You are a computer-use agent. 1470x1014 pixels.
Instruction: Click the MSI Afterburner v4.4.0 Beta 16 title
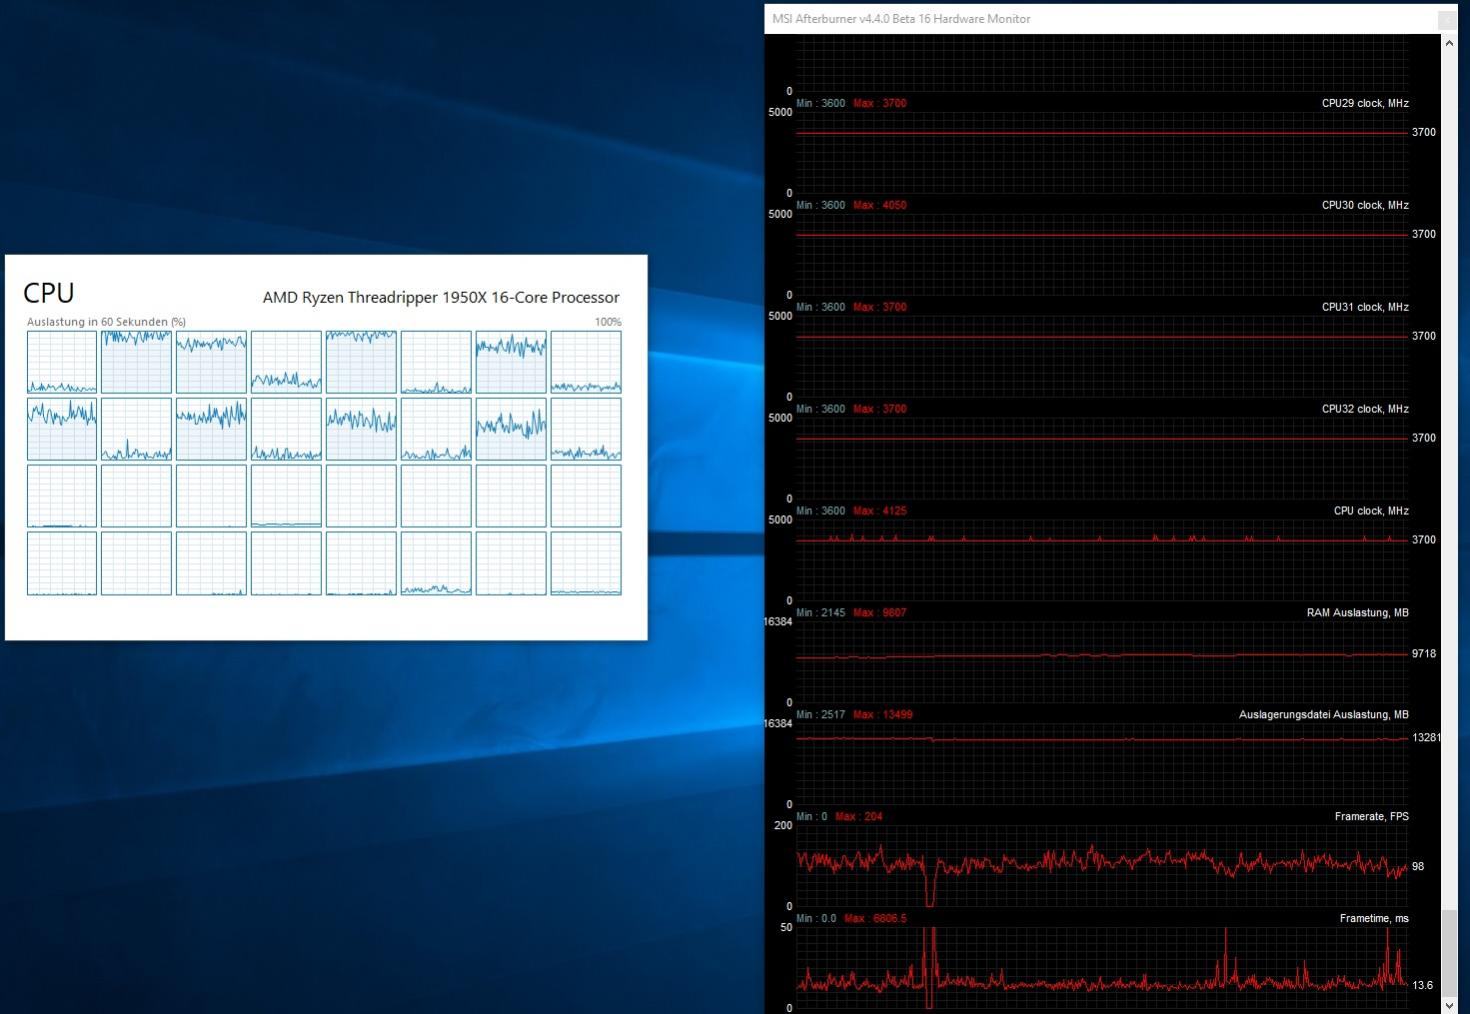pos(901,19)
